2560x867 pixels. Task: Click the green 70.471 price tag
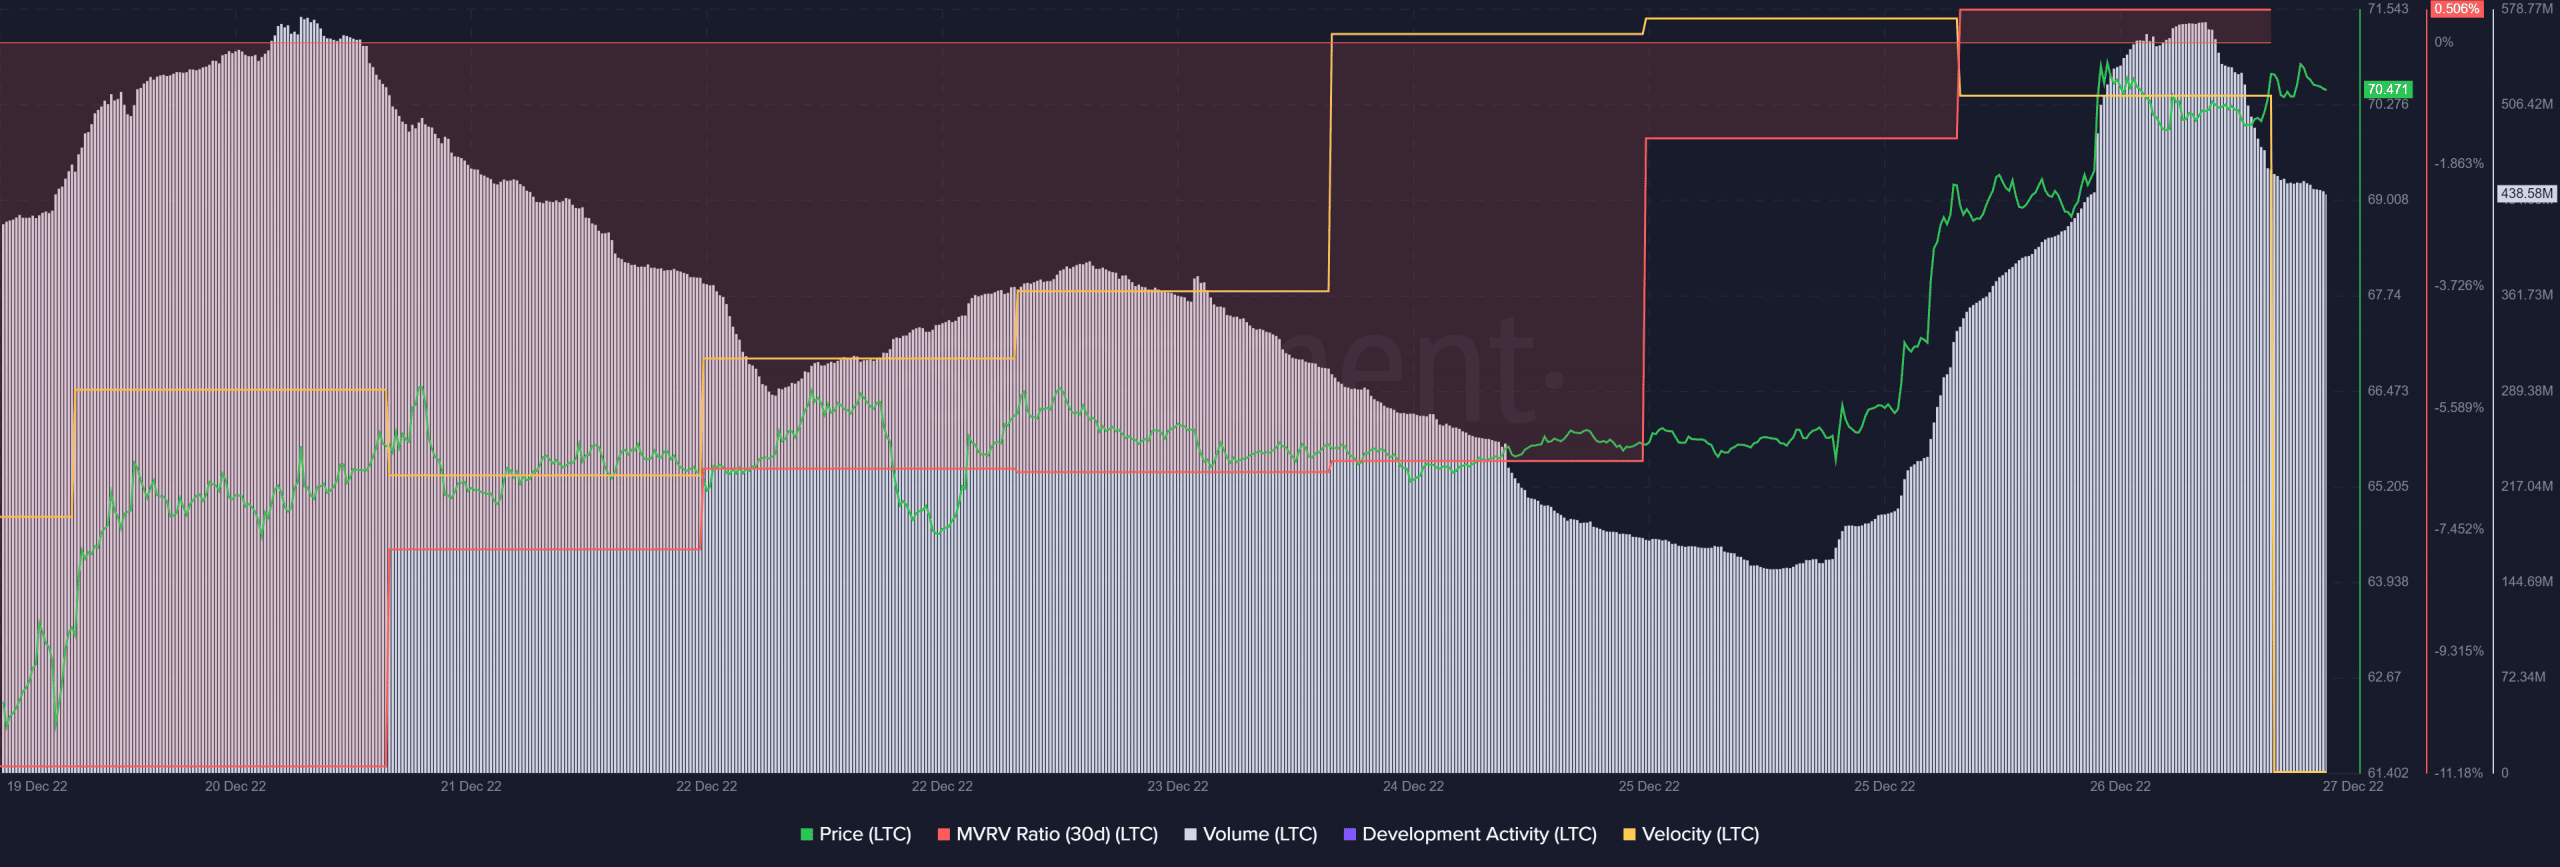[2388, 90]
